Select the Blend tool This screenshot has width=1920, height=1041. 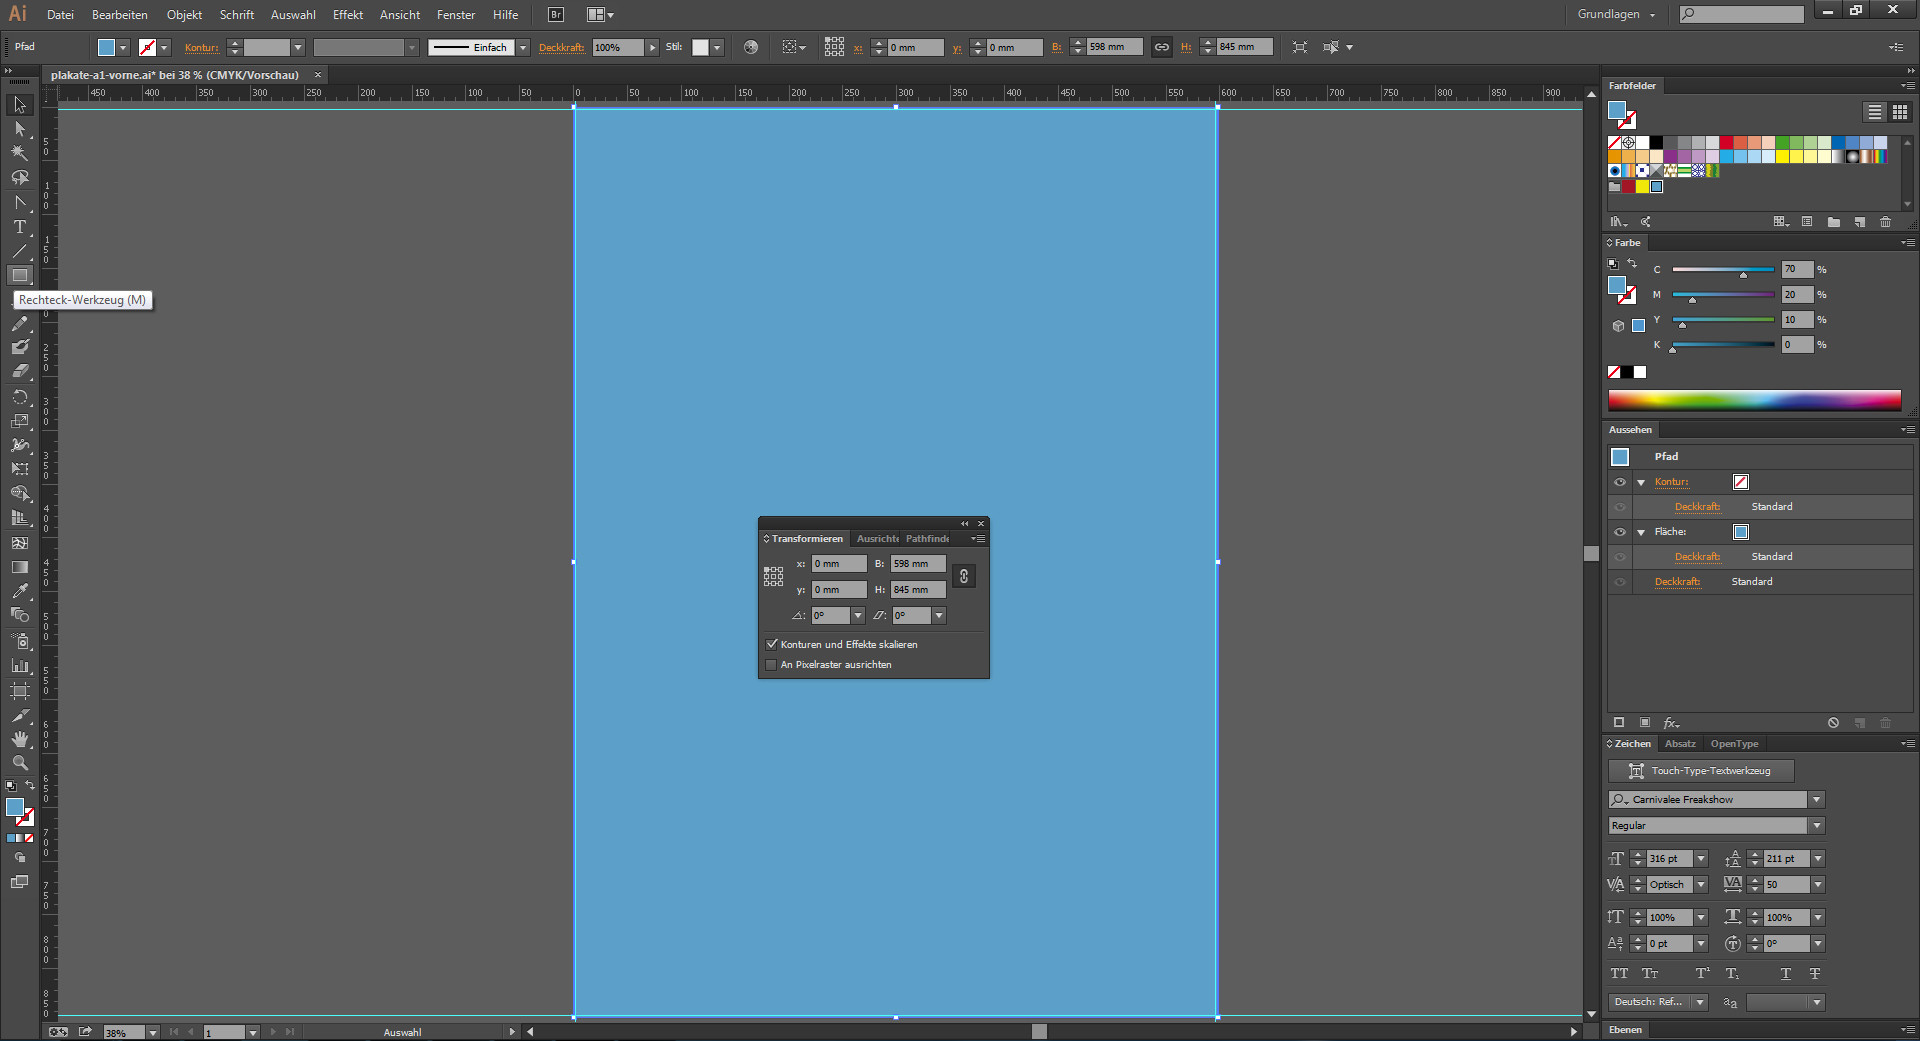(x=19, y=615)
